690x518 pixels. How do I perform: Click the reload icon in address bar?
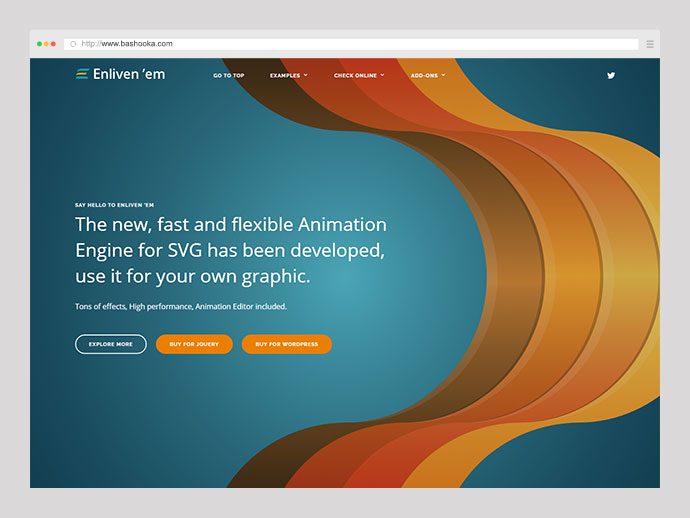[x=73, y=44]
